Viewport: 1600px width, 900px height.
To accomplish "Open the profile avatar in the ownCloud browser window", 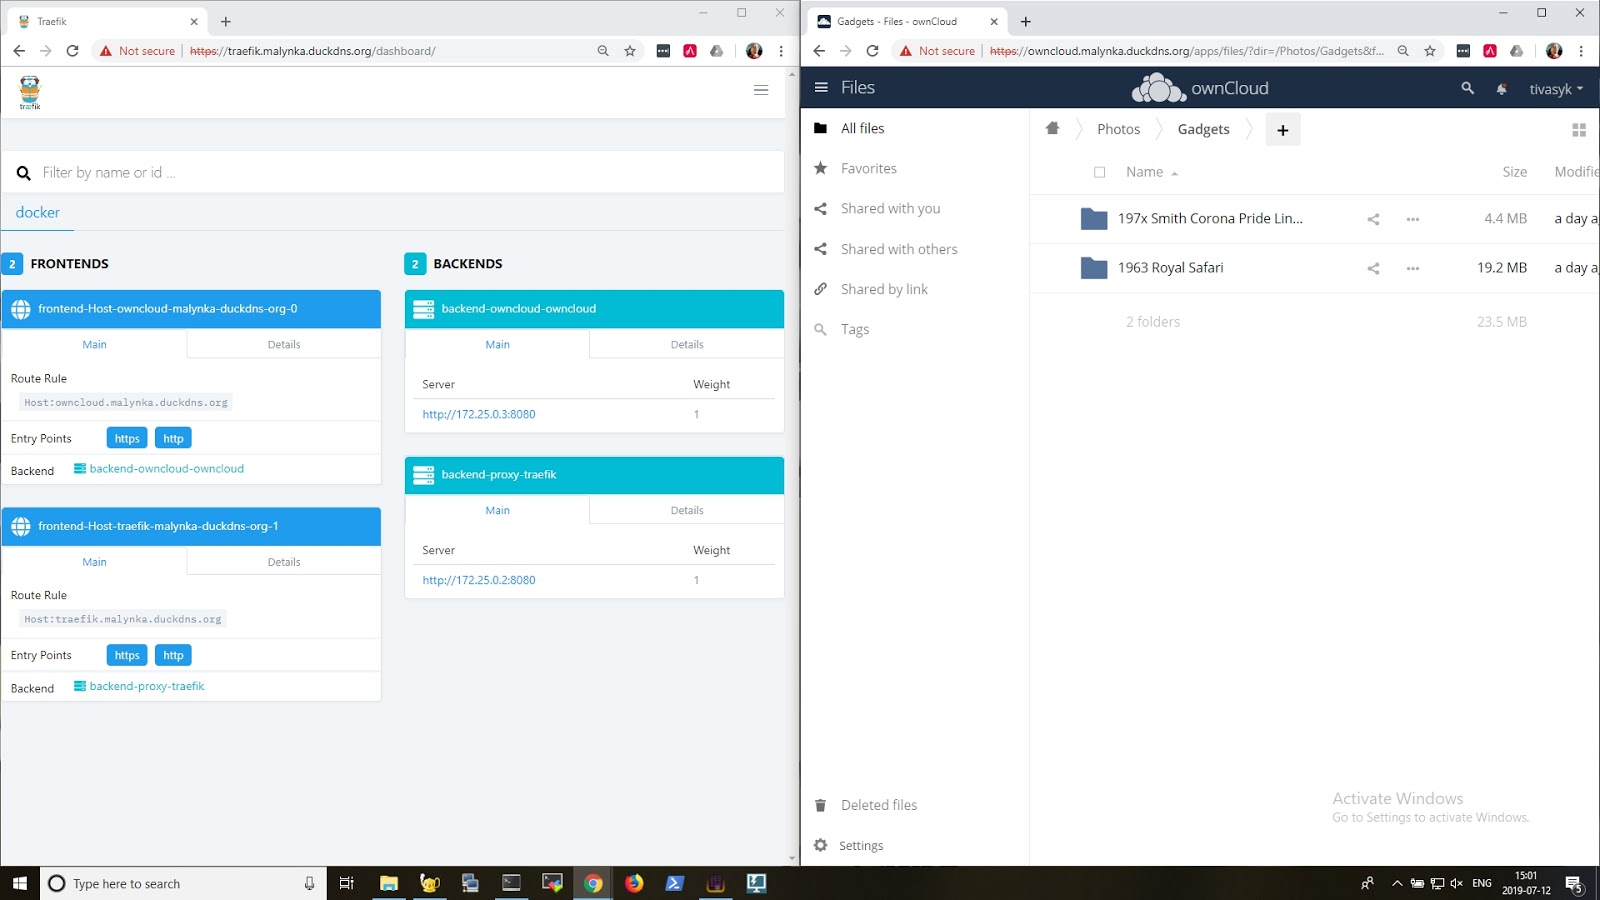I will pyautogui.click(x=1554, y=51).
